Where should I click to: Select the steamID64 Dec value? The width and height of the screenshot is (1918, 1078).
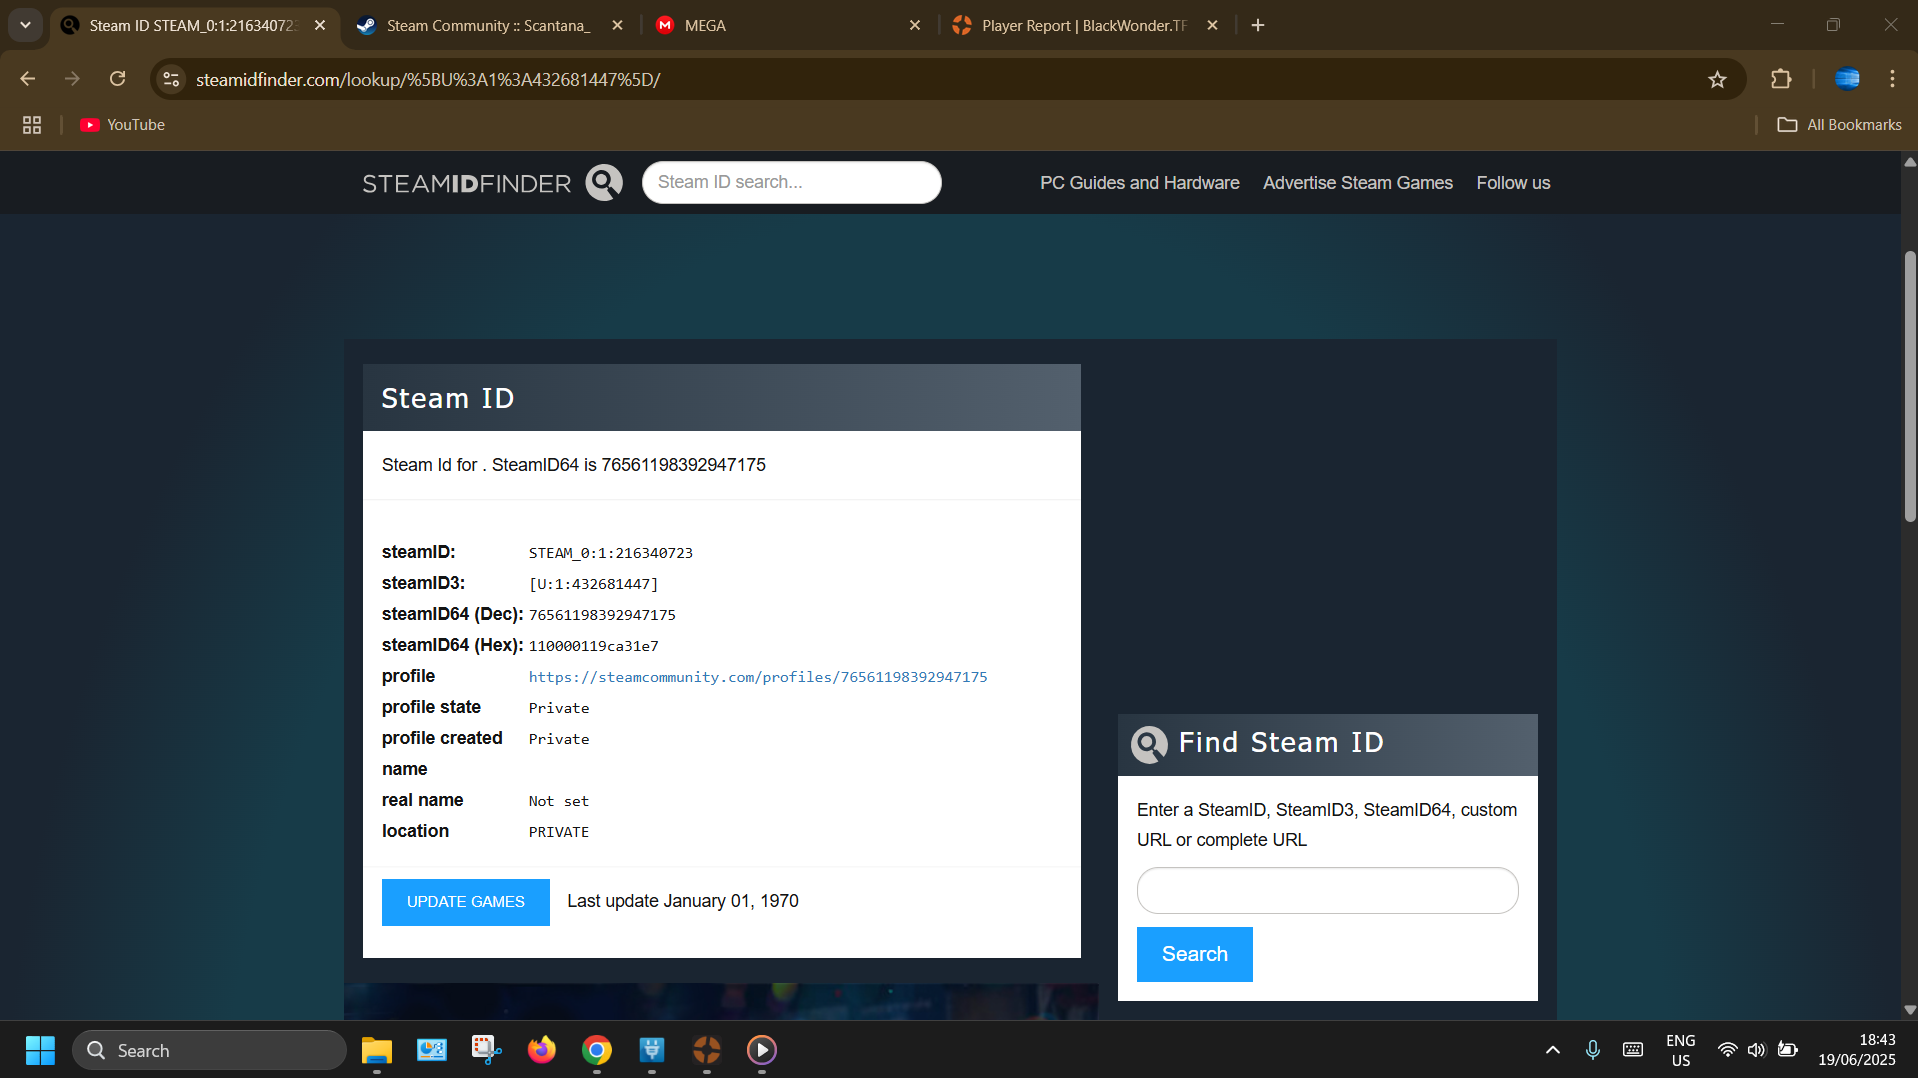click(x=602, y=615)
